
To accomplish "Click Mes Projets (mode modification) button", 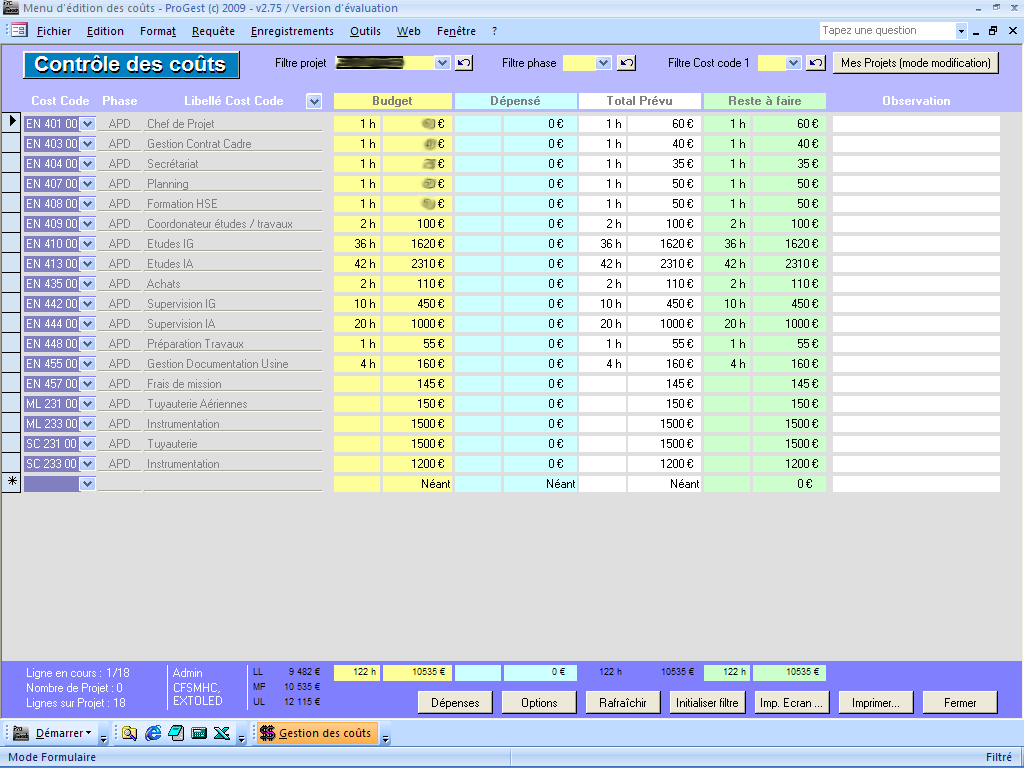I will (x=916, y=63).
